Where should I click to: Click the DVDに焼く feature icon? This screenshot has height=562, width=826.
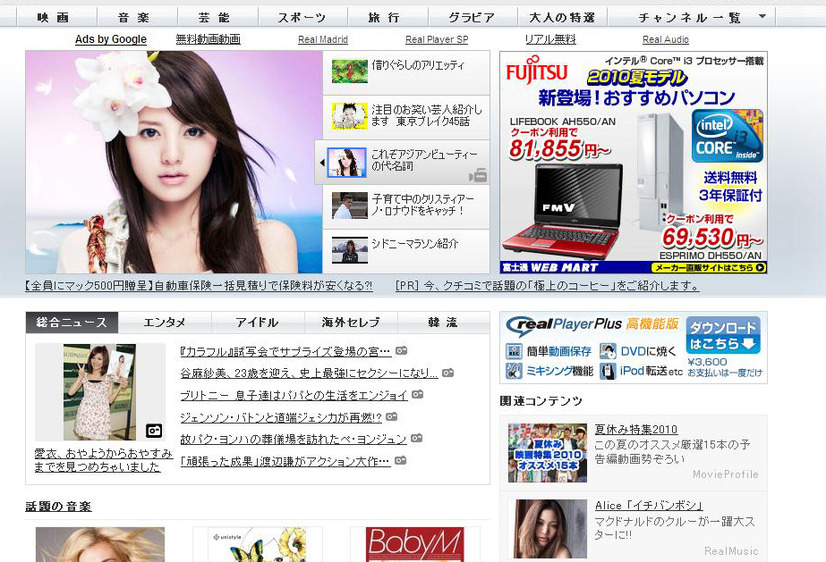coord(608,351)
